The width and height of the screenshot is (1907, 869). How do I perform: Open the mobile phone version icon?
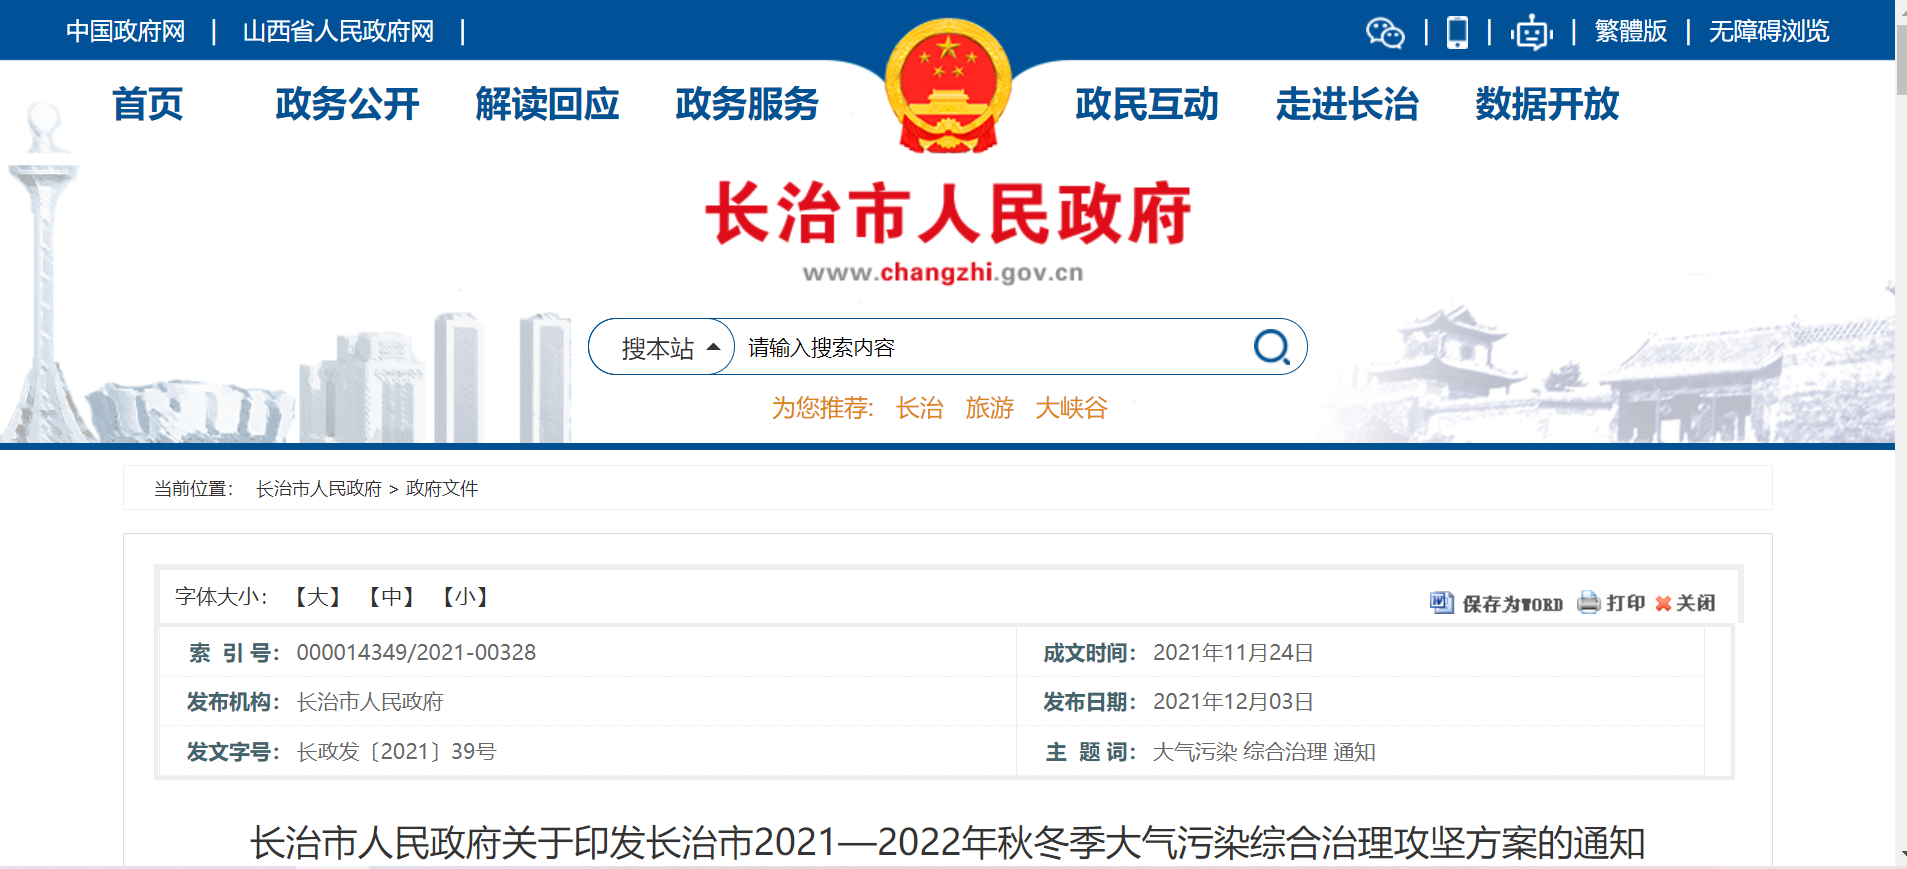[1457, 32]
